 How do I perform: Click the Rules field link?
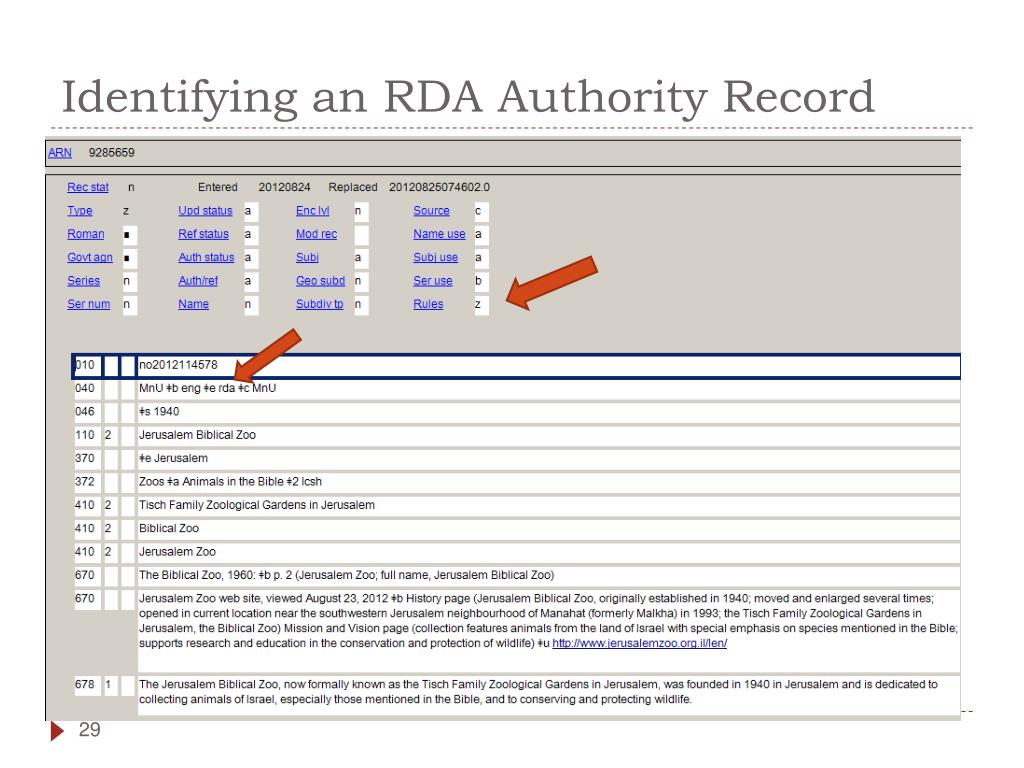coord(428,304)
